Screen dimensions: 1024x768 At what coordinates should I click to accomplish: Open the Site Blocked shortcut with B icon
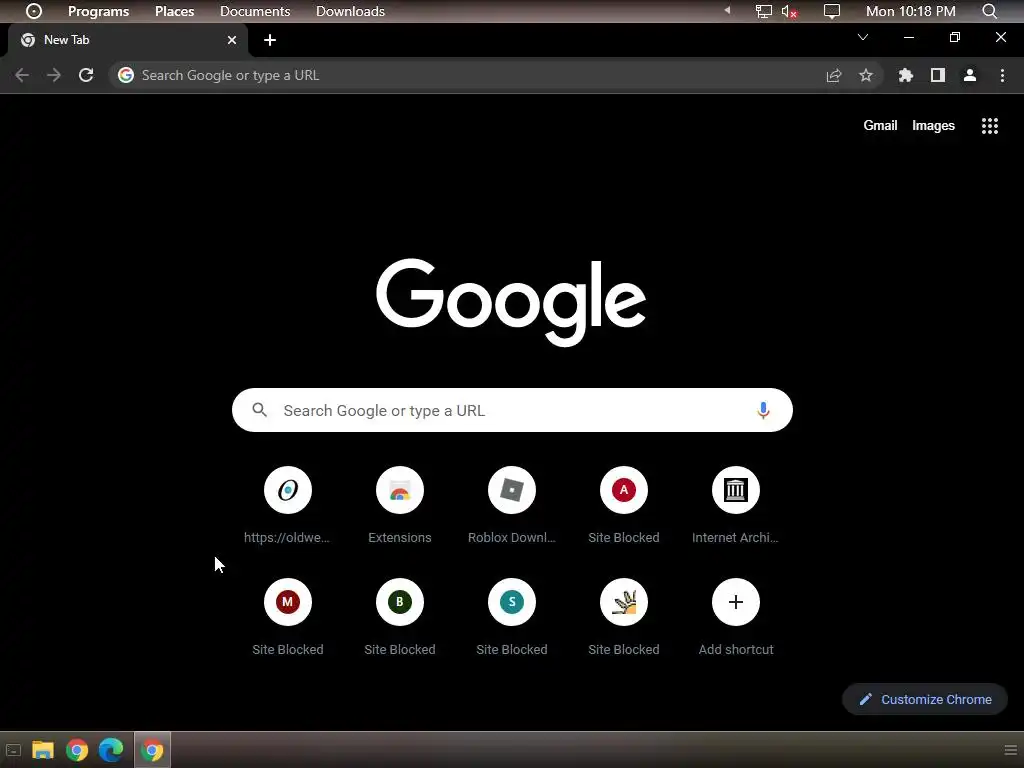[x=400, y=617]
